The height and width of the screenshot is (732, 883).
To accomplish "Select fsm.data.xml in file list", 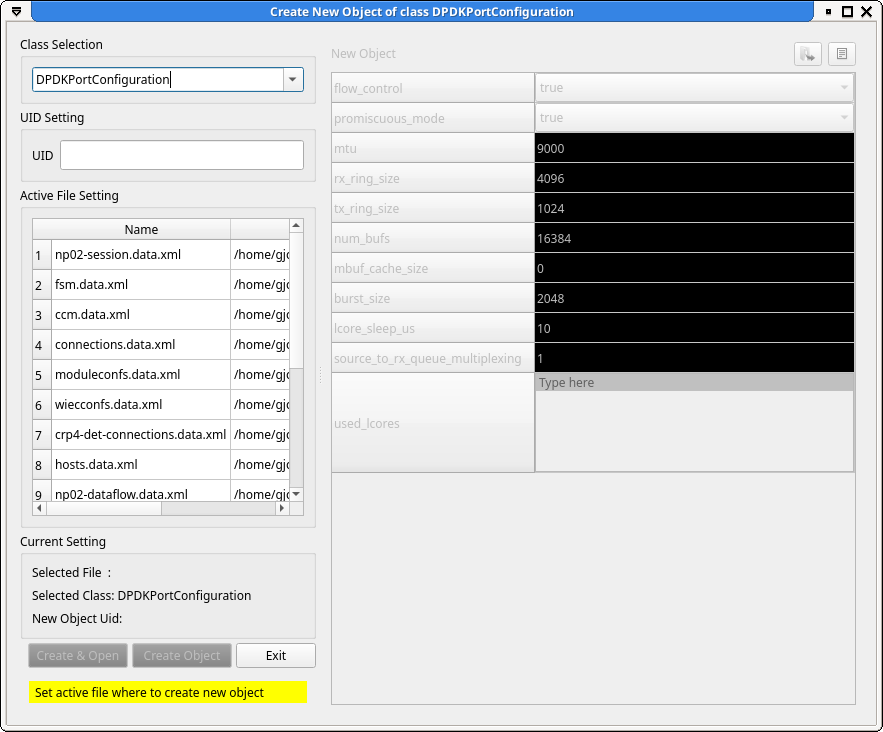I will (141, 284).
